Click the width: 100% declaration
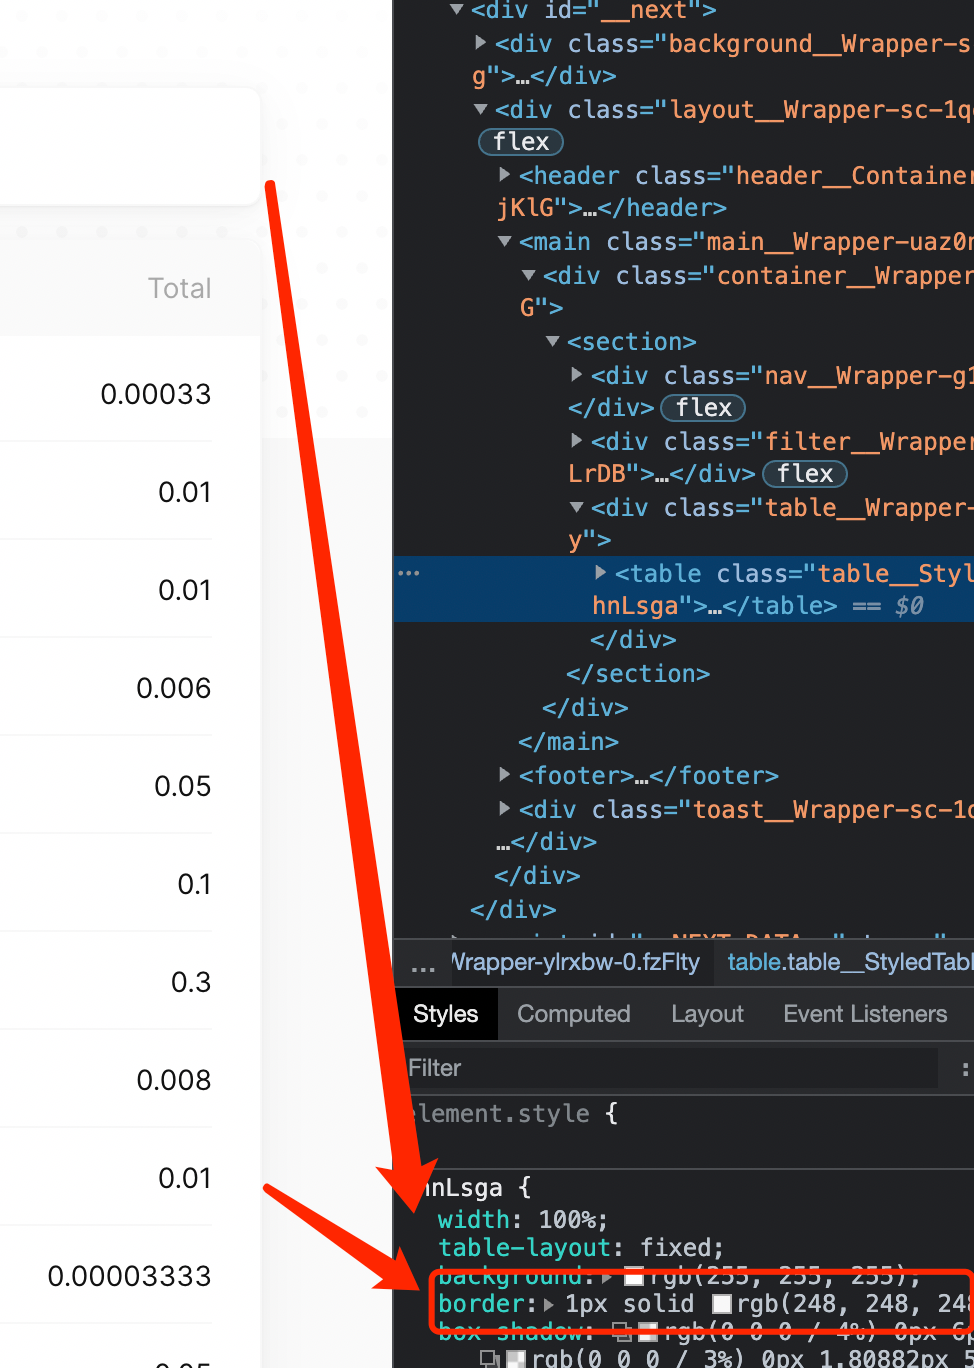Screen dimensions: 974x1368 523,1220
